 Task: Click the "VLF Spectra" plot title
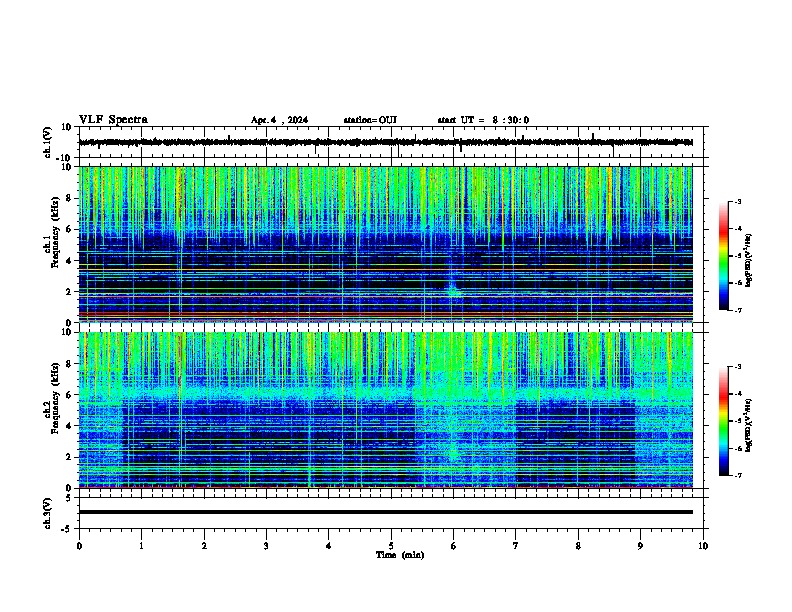[x=113, y=120]
